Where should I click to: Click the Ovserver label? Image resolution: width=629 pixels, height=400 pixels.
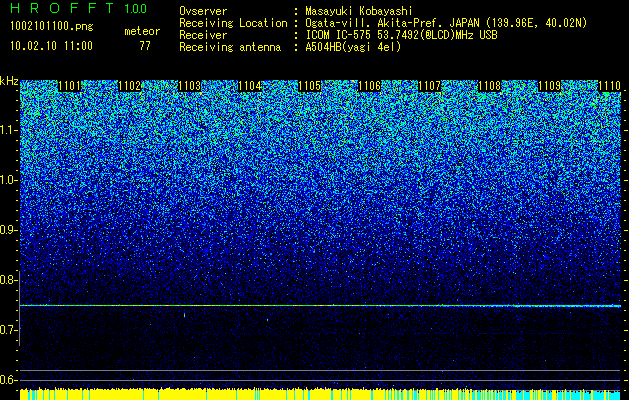click(203, 11)
